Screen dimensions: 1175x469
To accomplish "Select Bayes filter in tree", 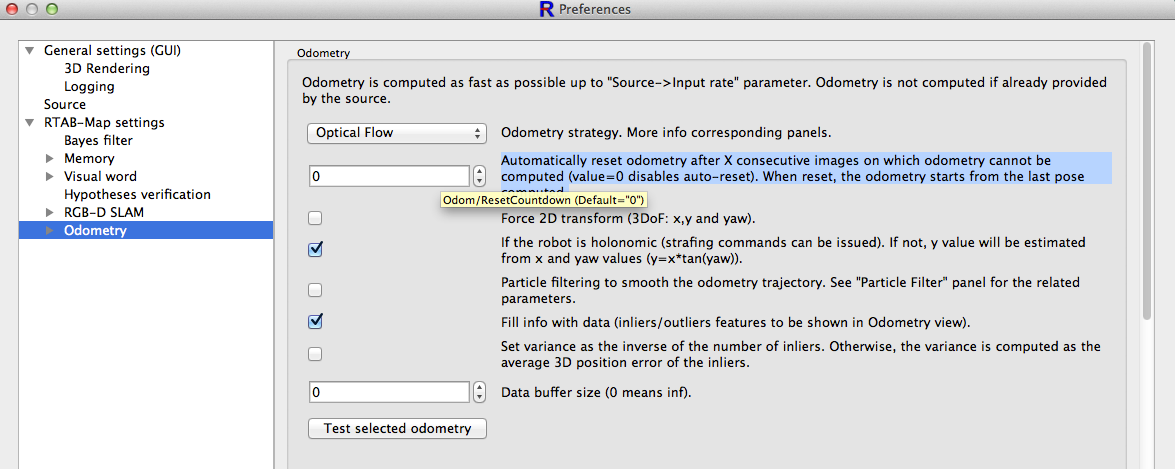I will click(x=98, y=141).
